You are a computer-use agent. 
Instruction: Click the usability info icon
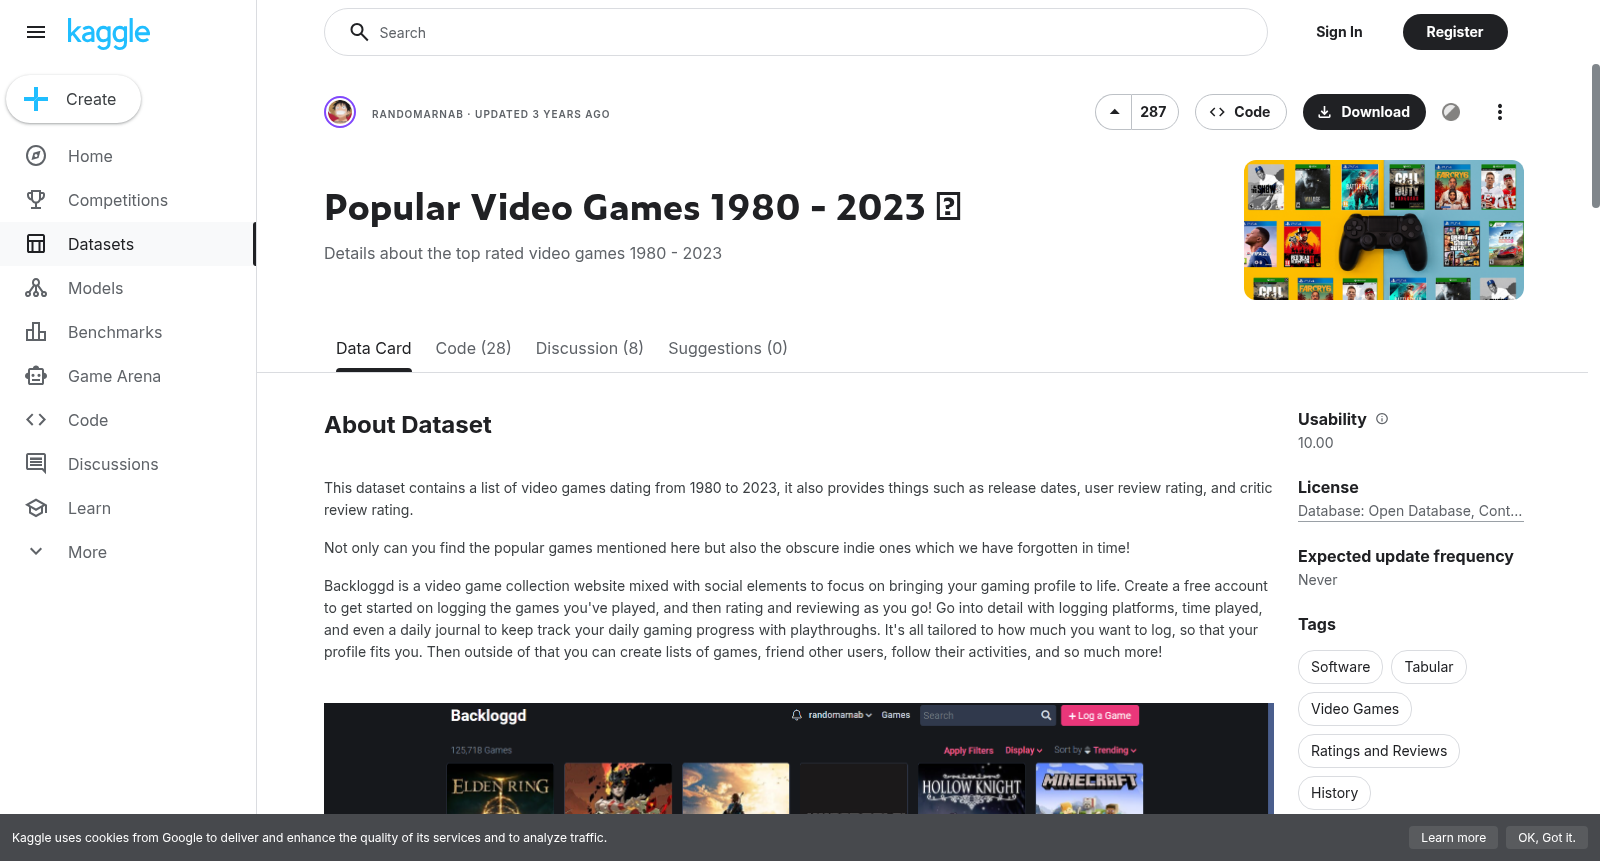(x=1382, y=419)
